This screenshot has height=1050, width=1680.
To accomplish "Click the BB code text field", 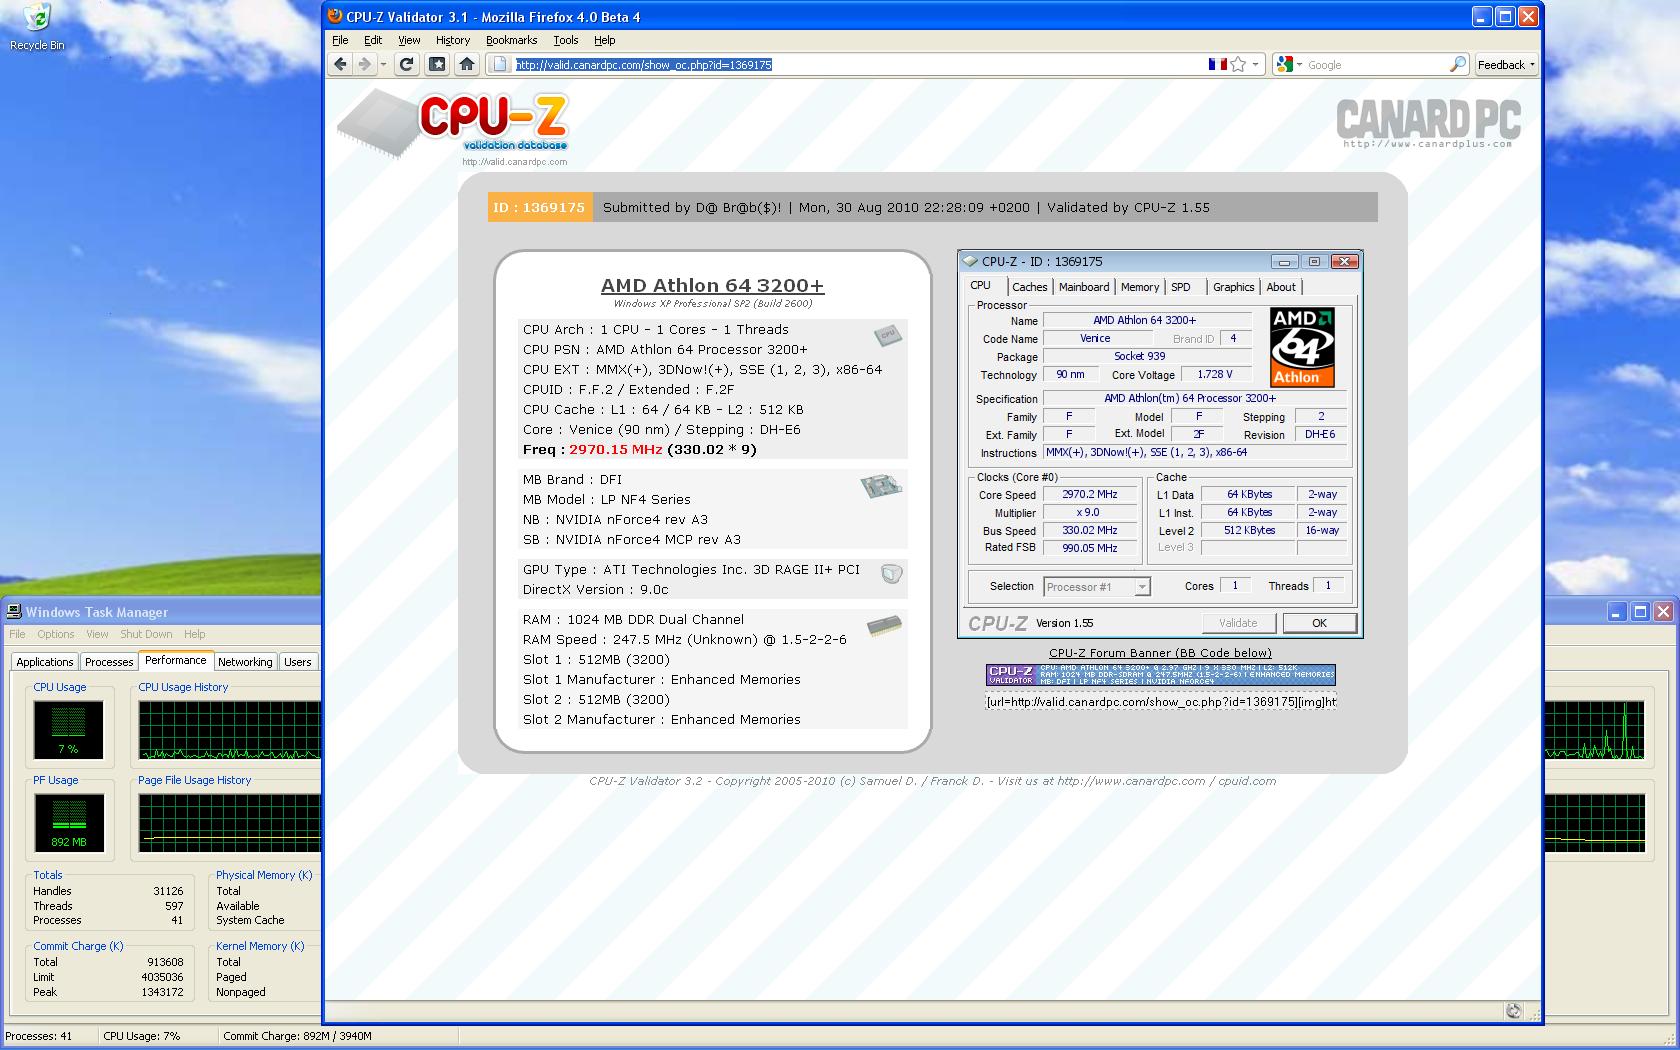I will click(1160, 702).
